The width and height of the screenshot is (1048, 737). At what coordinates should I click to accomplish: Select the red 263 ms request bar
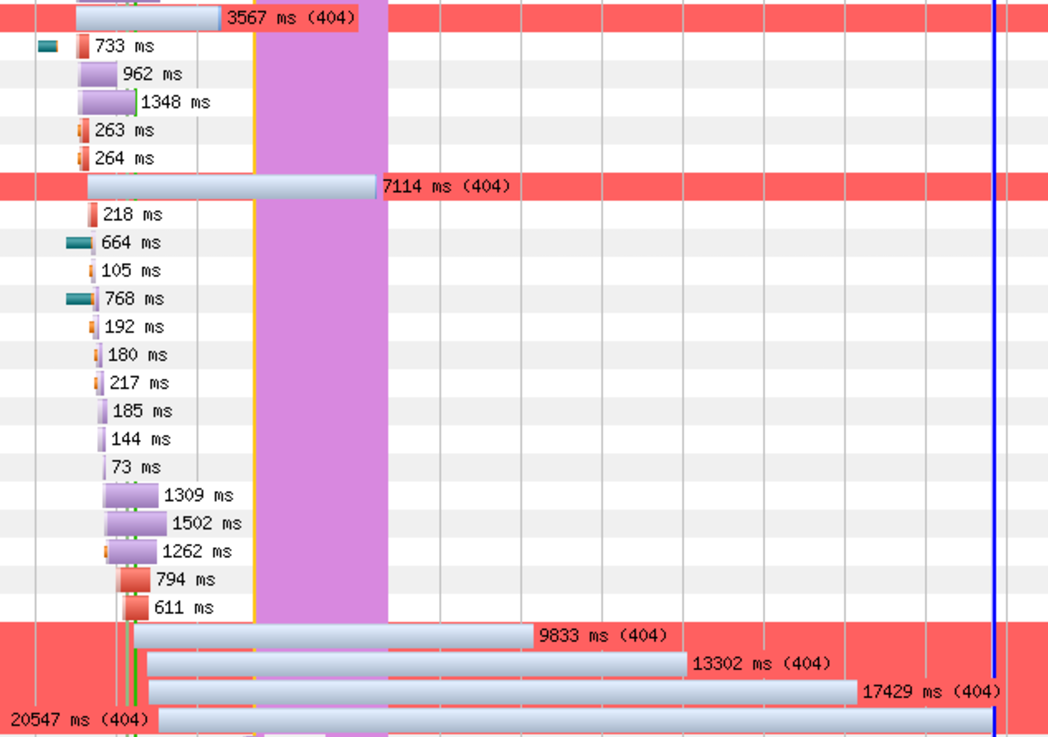84,130
